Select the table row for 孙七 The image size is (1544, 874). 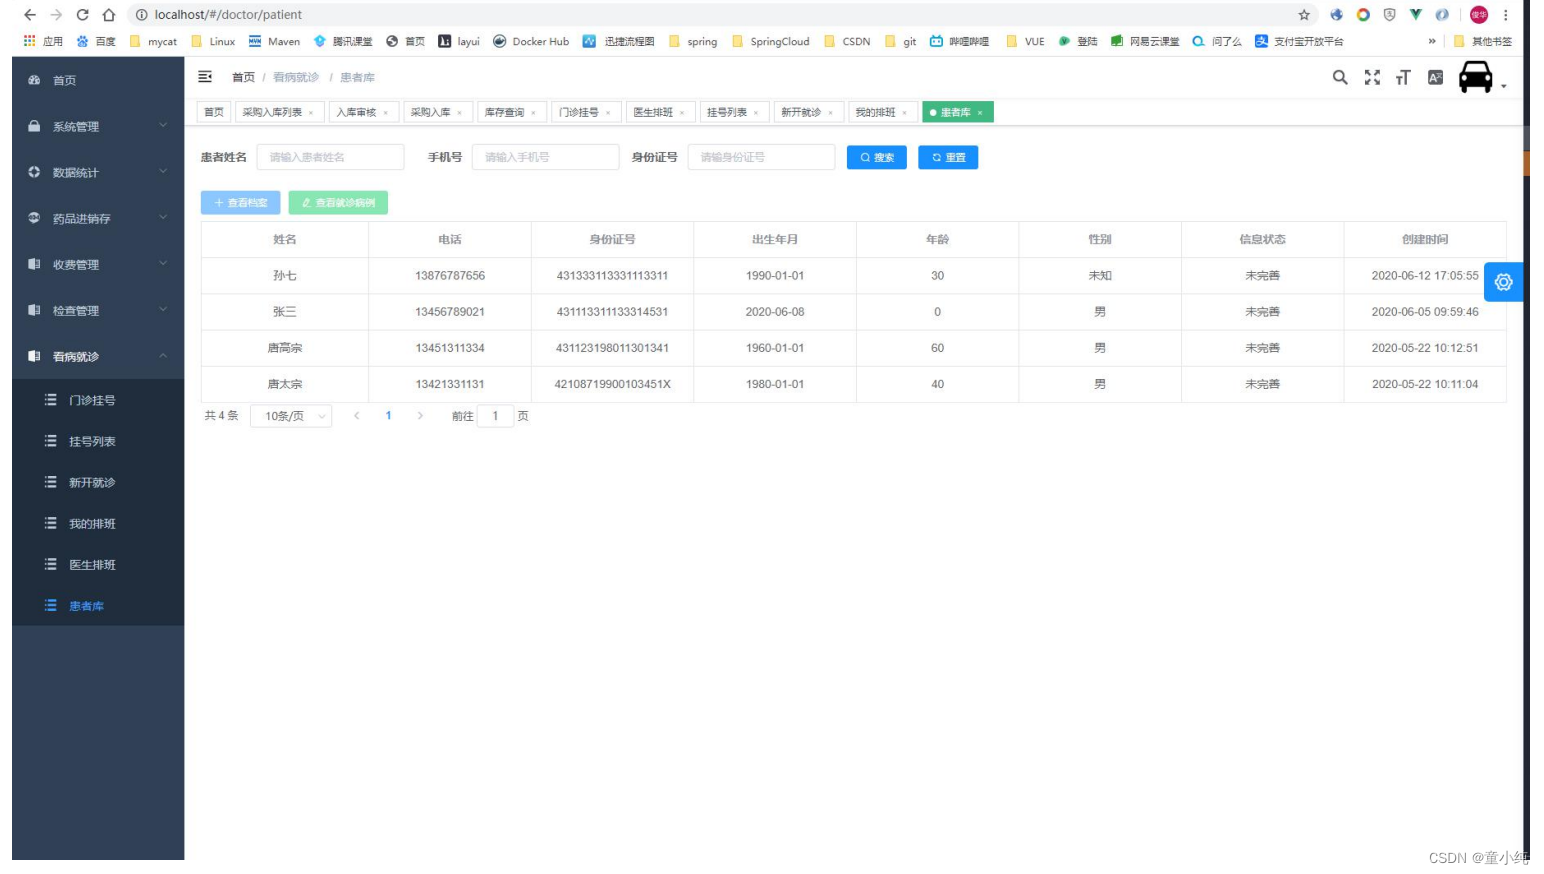coord(853,275)
